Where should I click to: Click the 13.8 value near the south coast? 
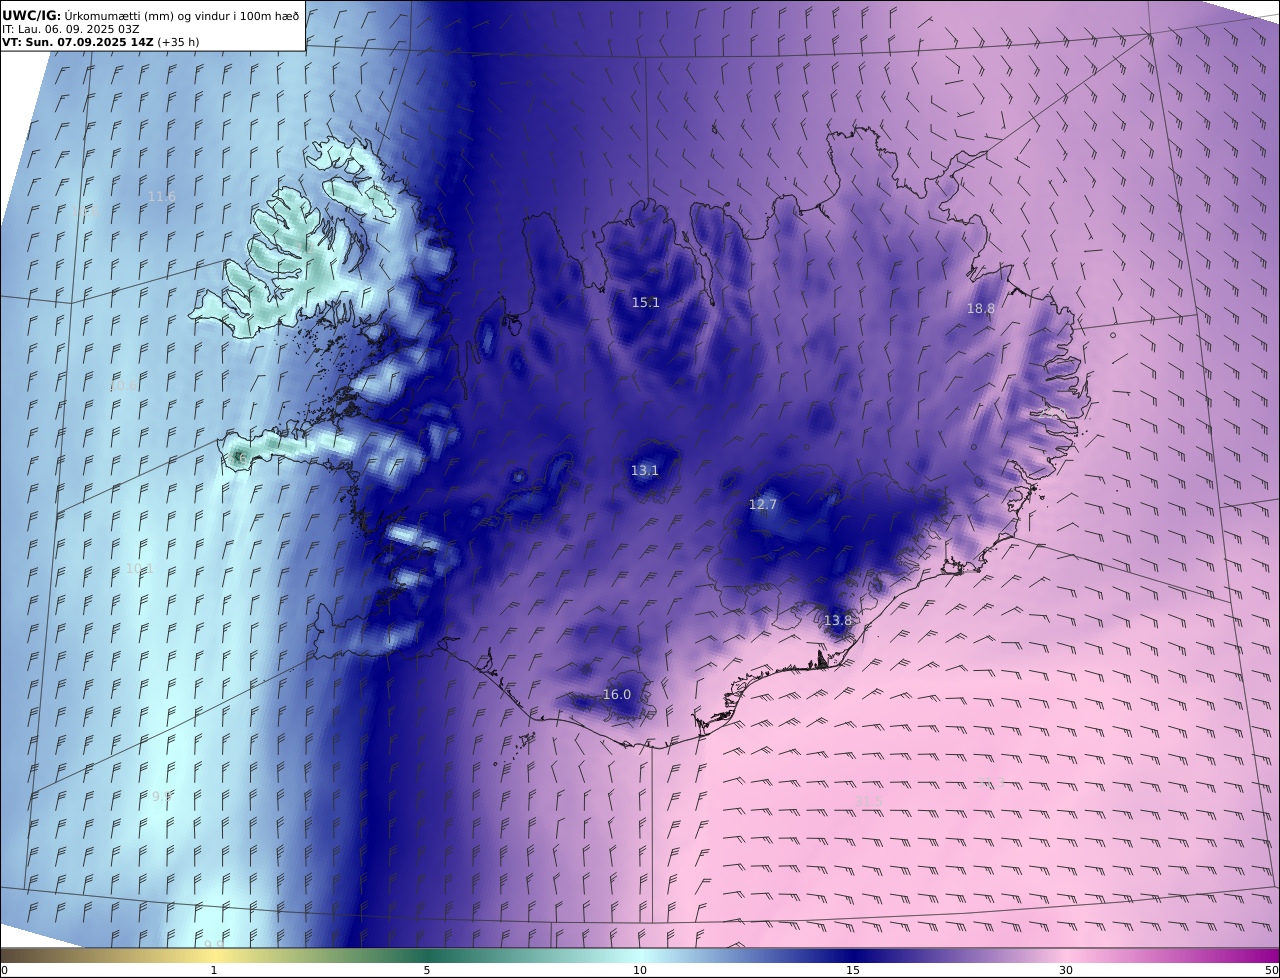tap(838, 621)
